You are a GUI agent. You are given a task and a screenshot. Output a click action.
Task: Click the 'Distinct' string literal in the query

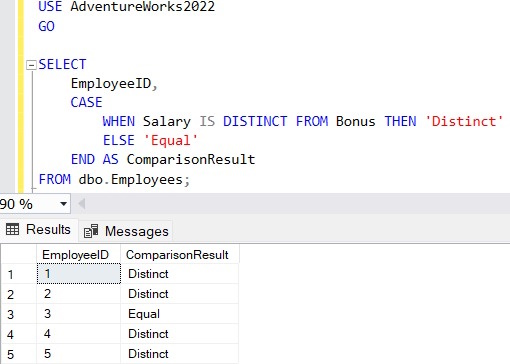pos(464,121)
